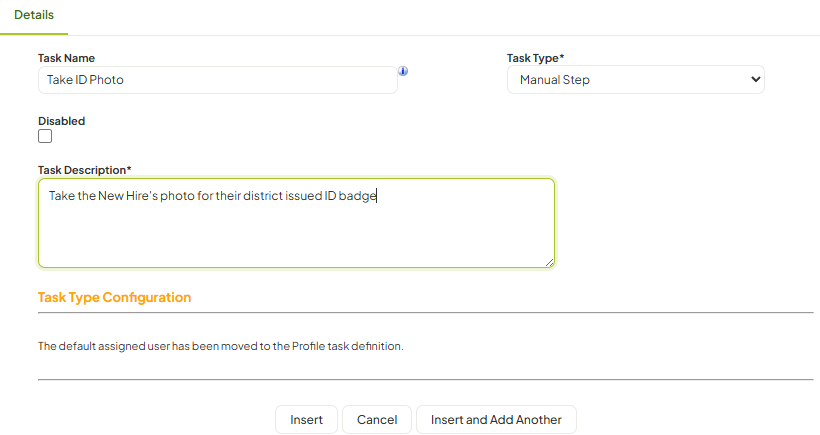Click the Disabled label

(61, 121)
